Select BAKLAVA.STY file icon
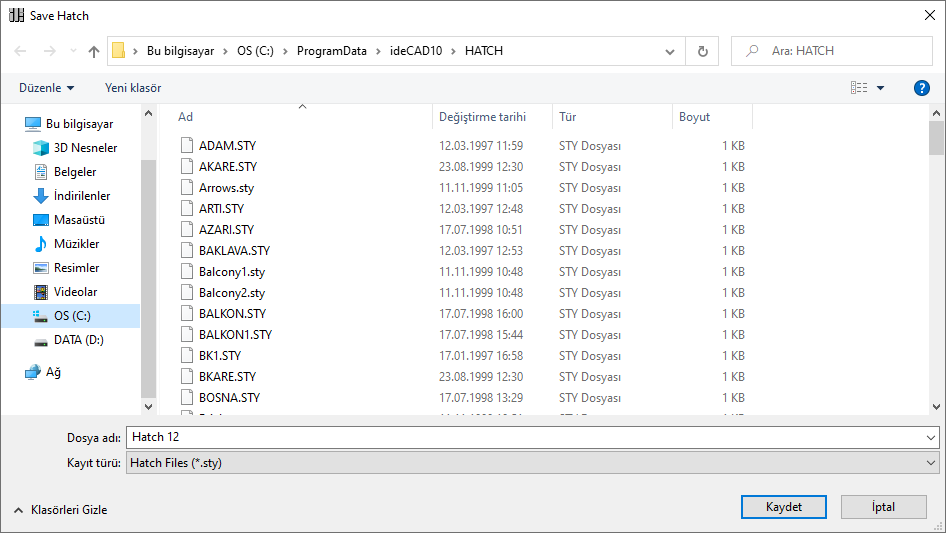Viewport: 946px width, 533px height. coord(187,251)
